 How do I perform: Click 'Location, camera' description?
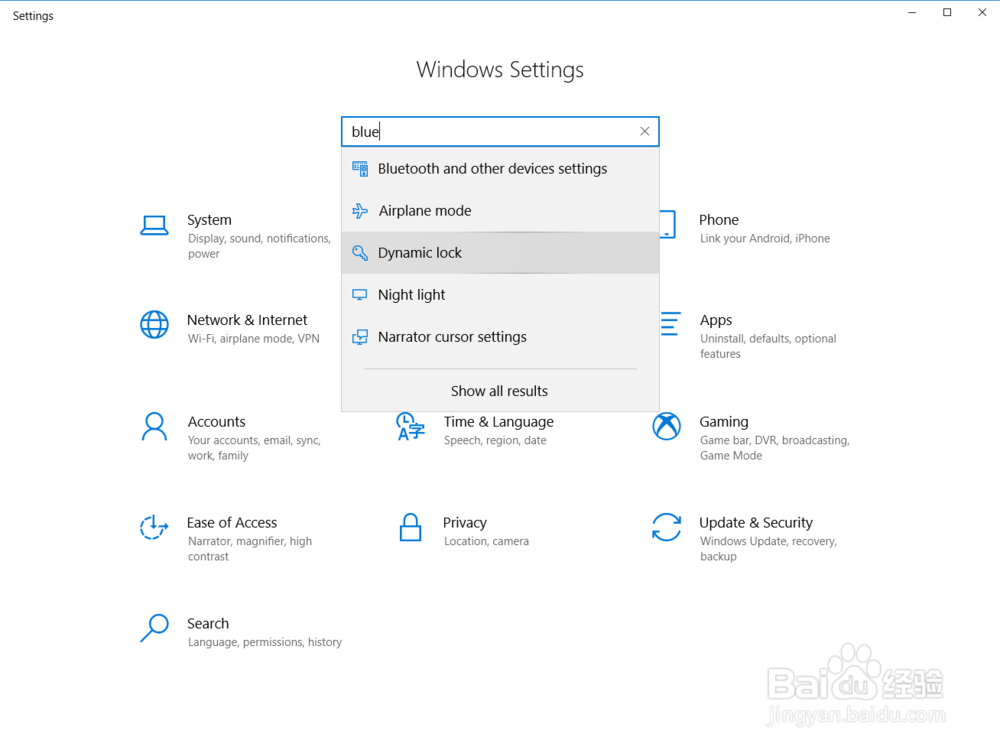click(486, 541)
